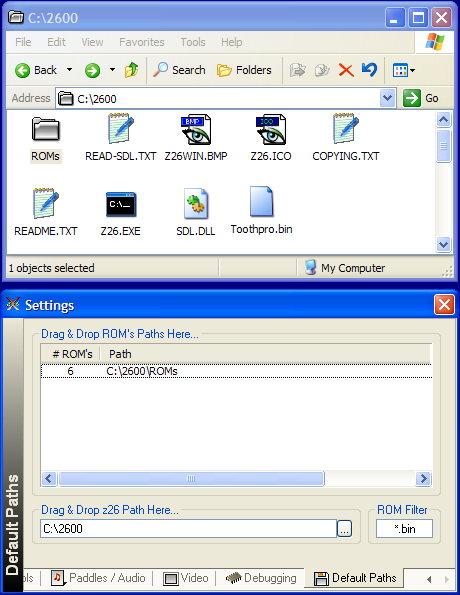Select the Z26.EXE file icon

pos(121,205)
